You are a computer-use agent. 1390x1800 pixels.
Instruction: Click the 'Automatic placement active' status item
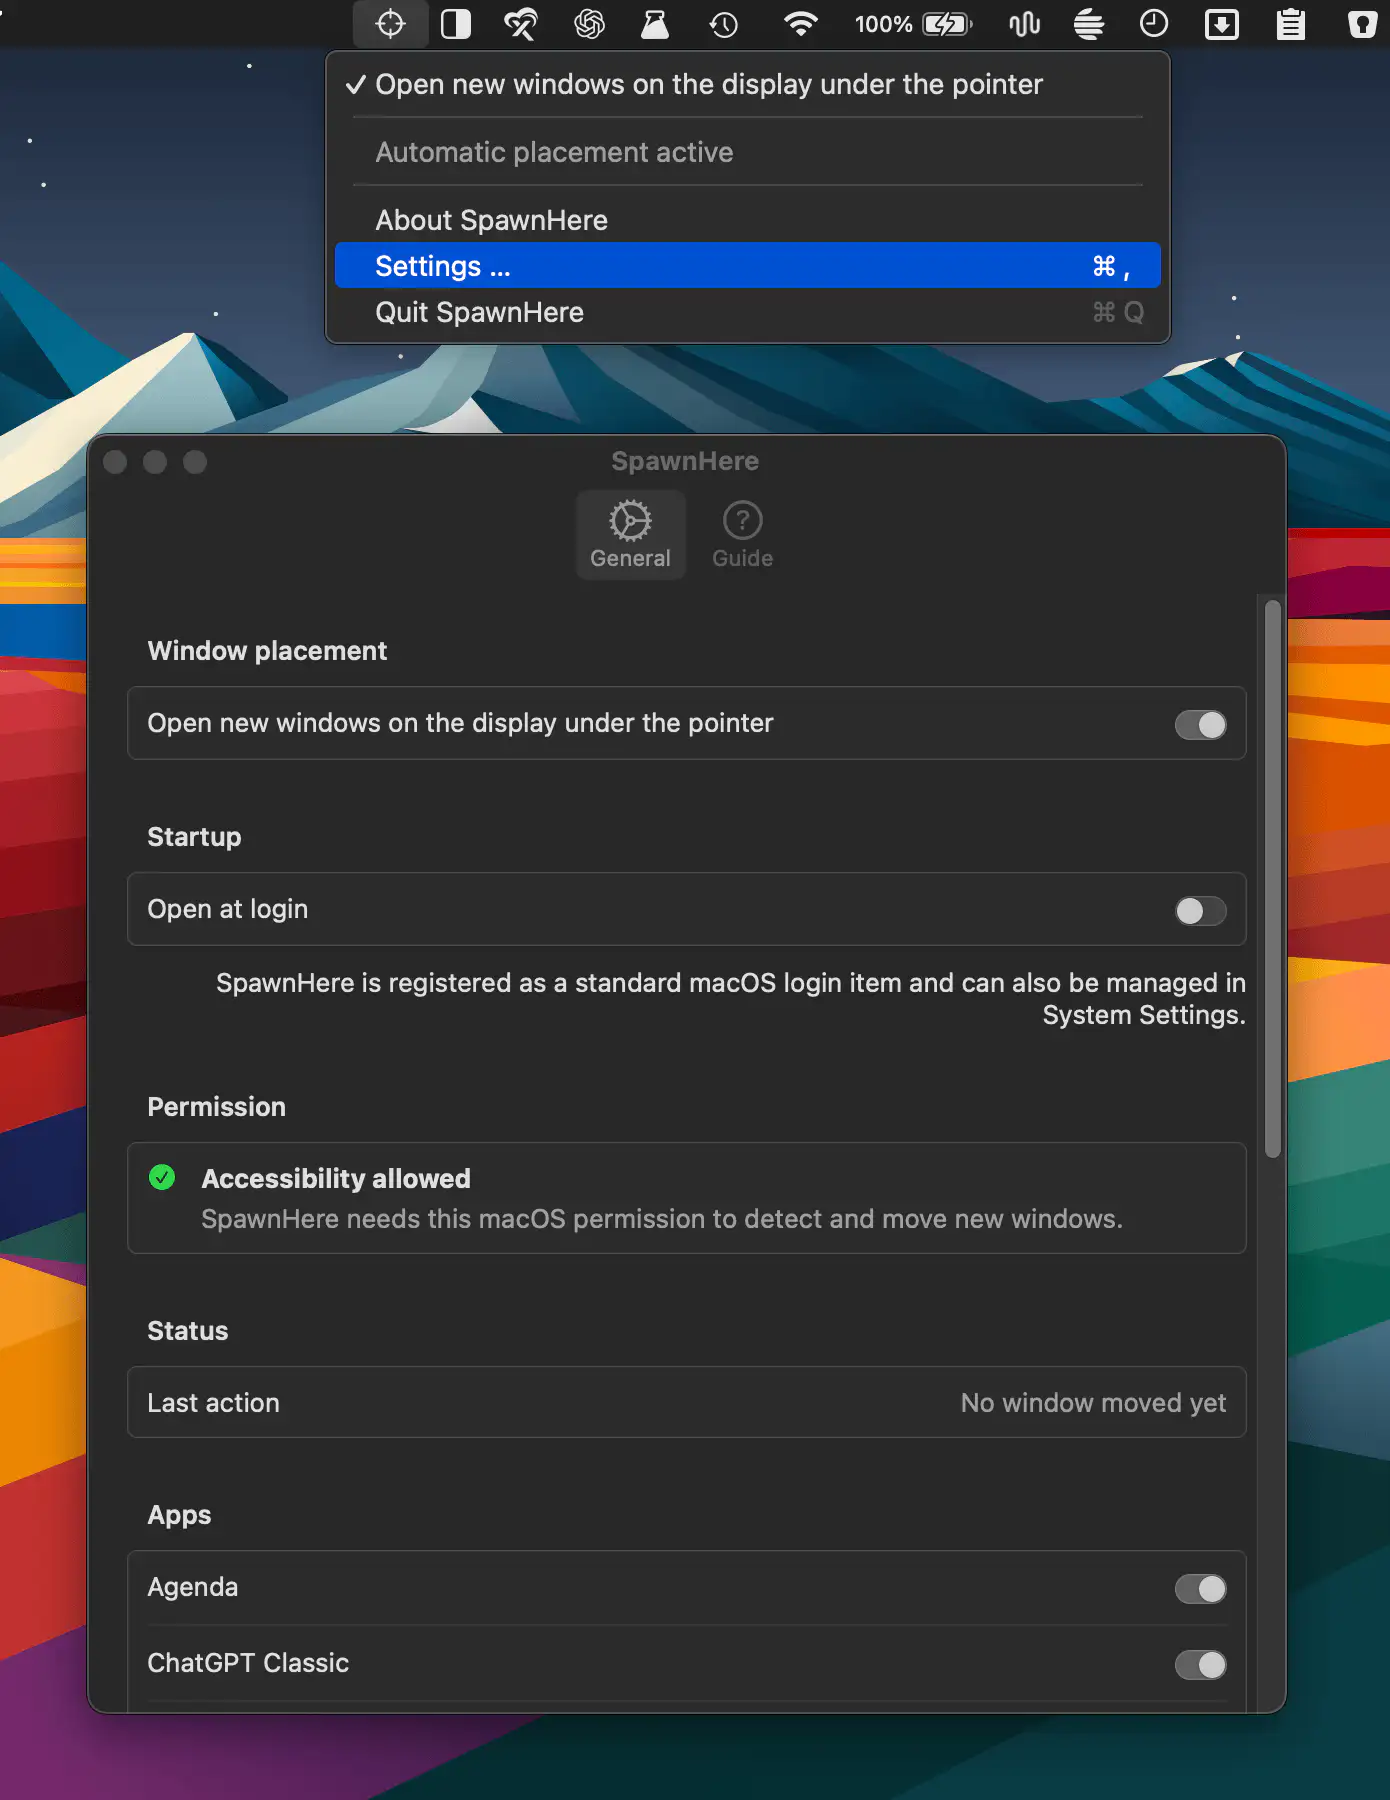[748, 152]
